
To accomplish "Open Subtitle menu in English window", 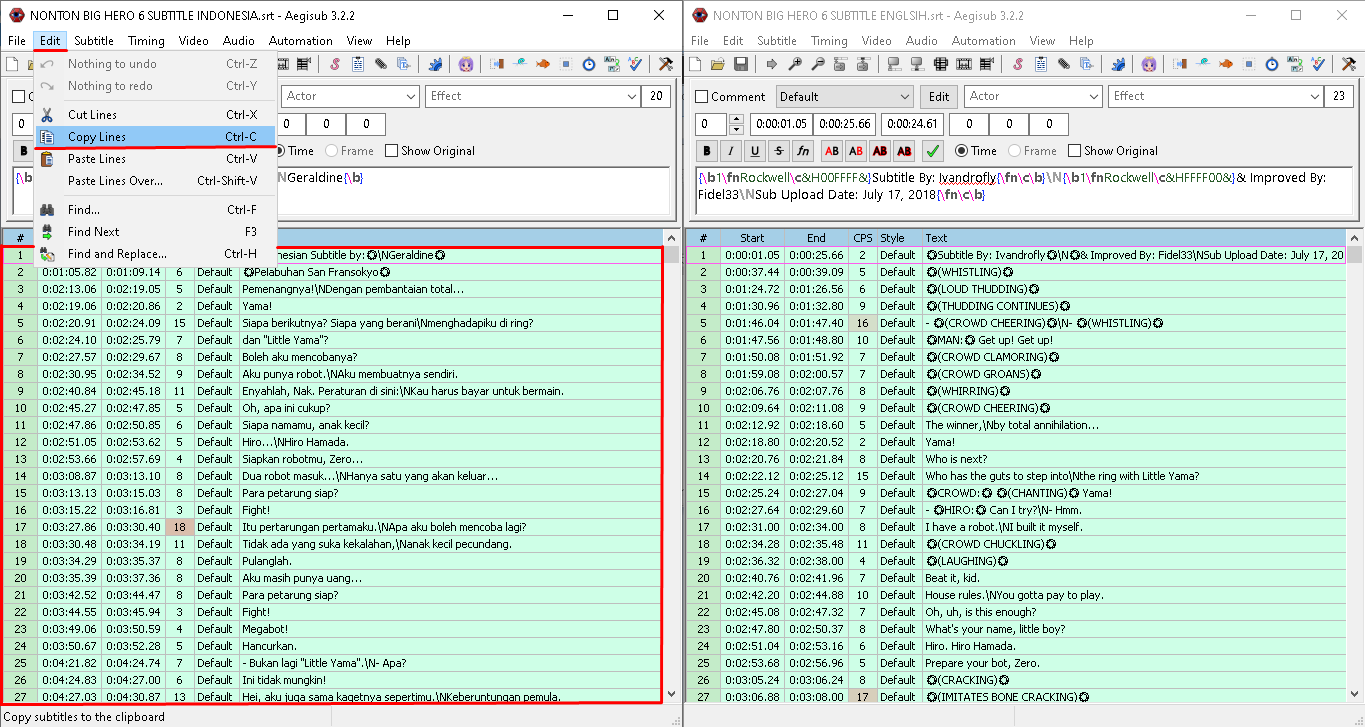I will [x=777, y=41].
